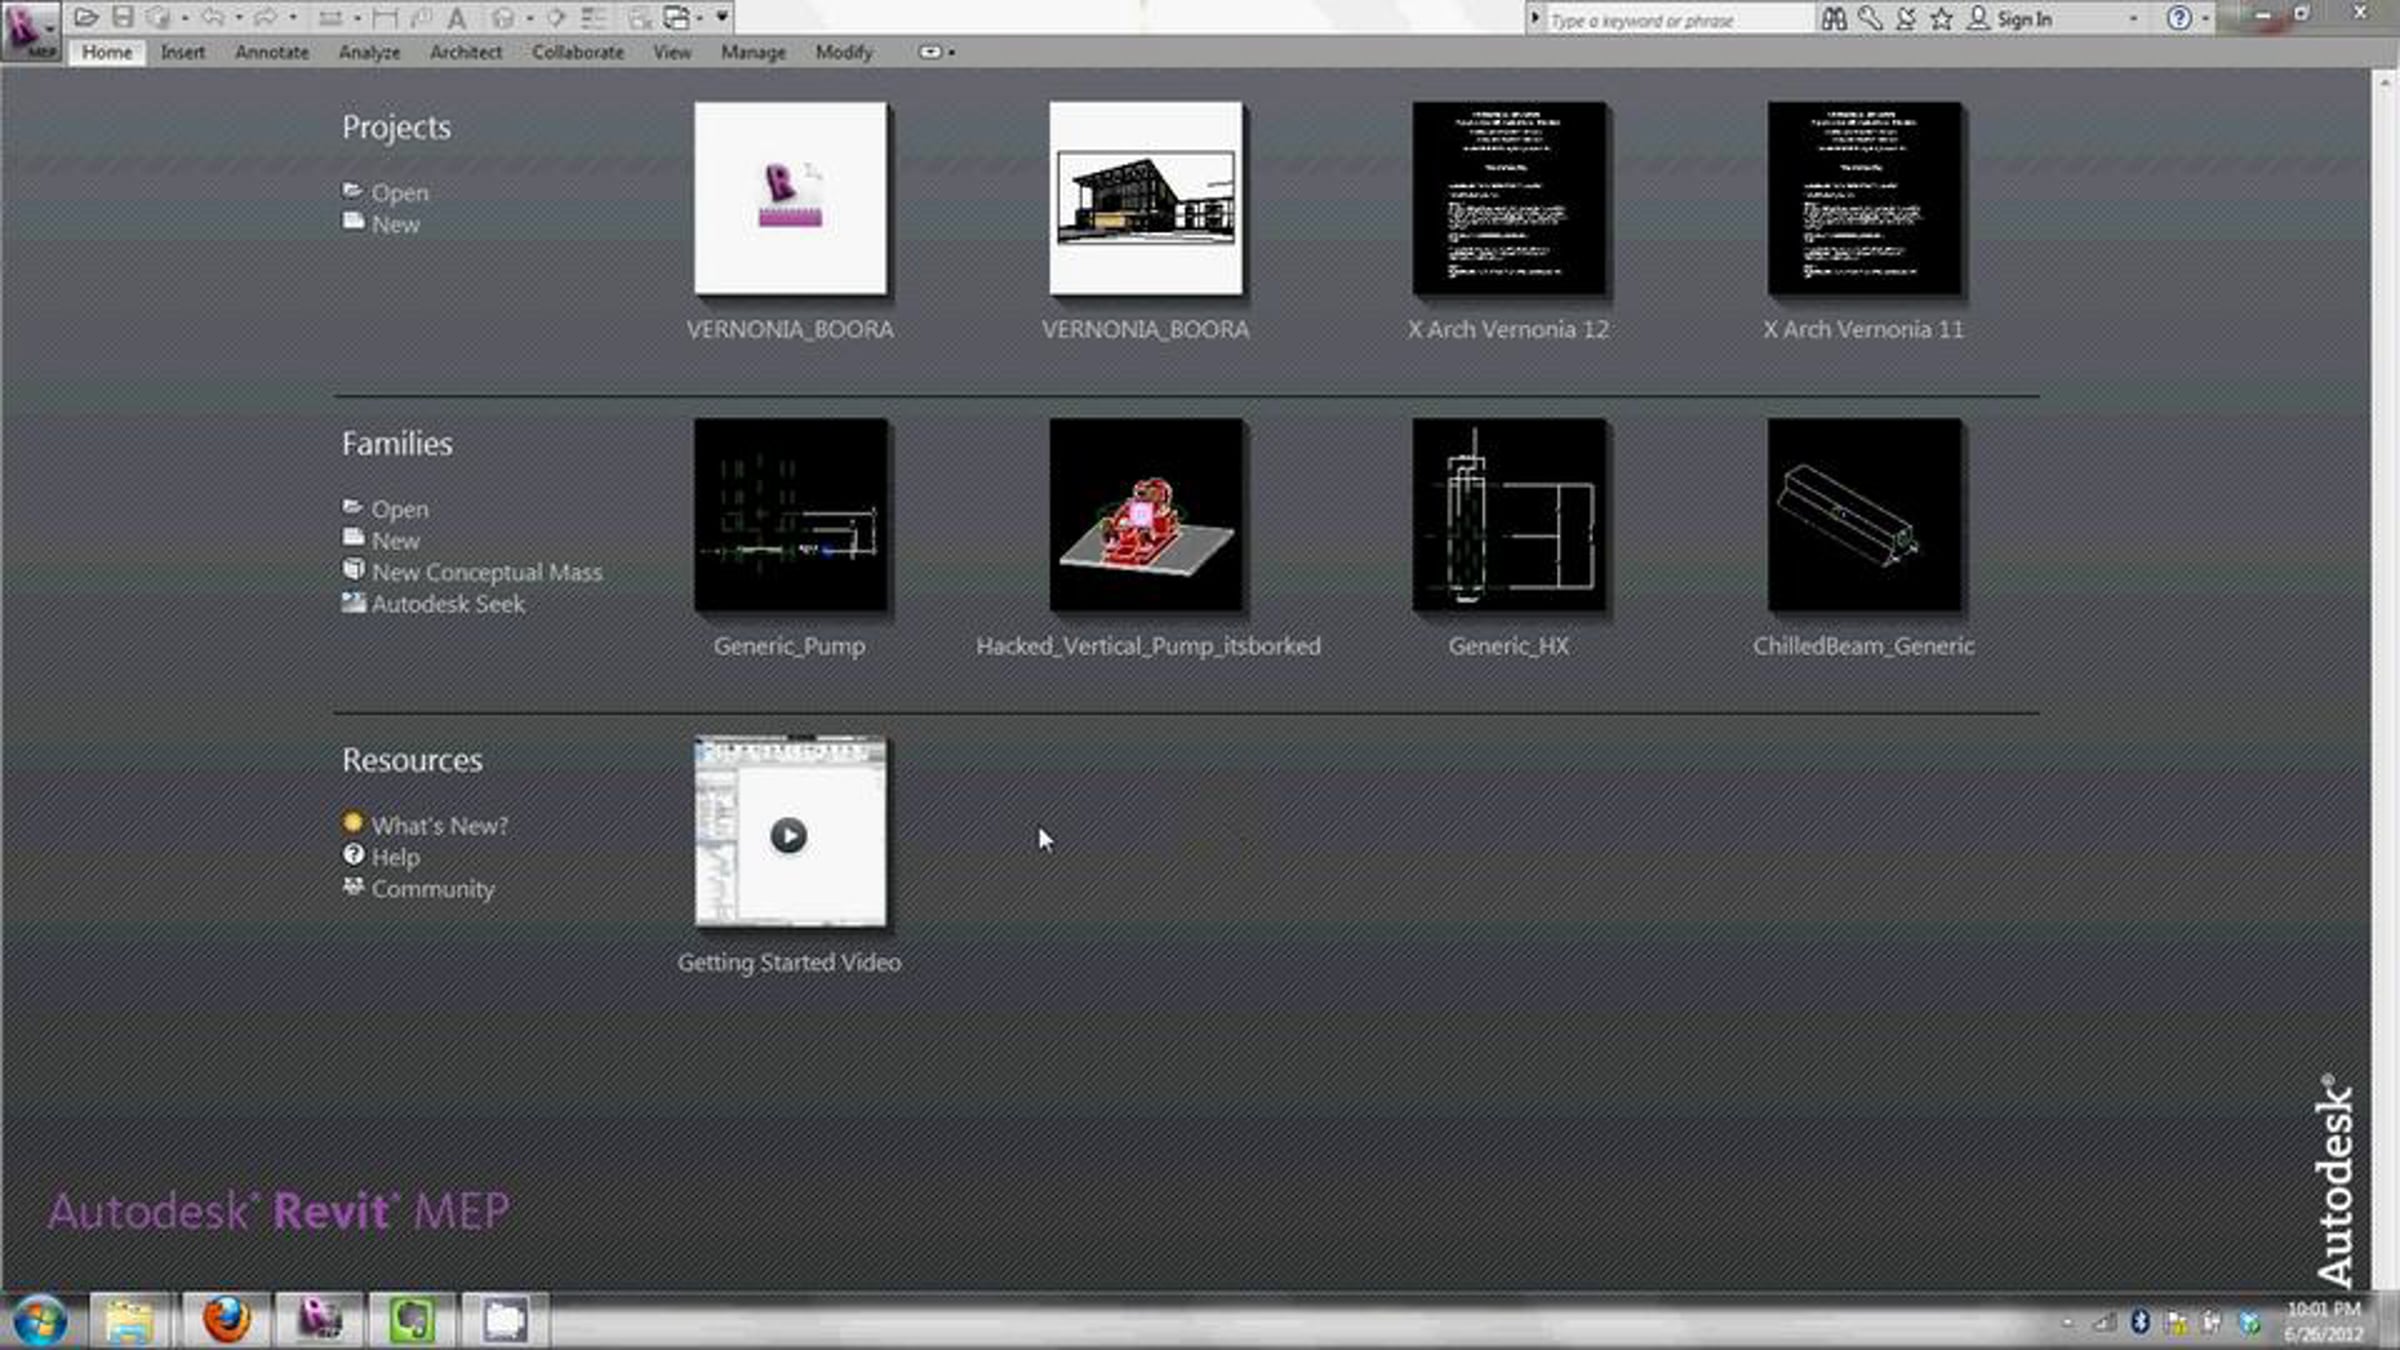This screenshot has width=2400, height=1350.
Task: Open the Hacked_Vertical_Pump_itsborked family thumbnail
Action: click(x=1146, y=515)
